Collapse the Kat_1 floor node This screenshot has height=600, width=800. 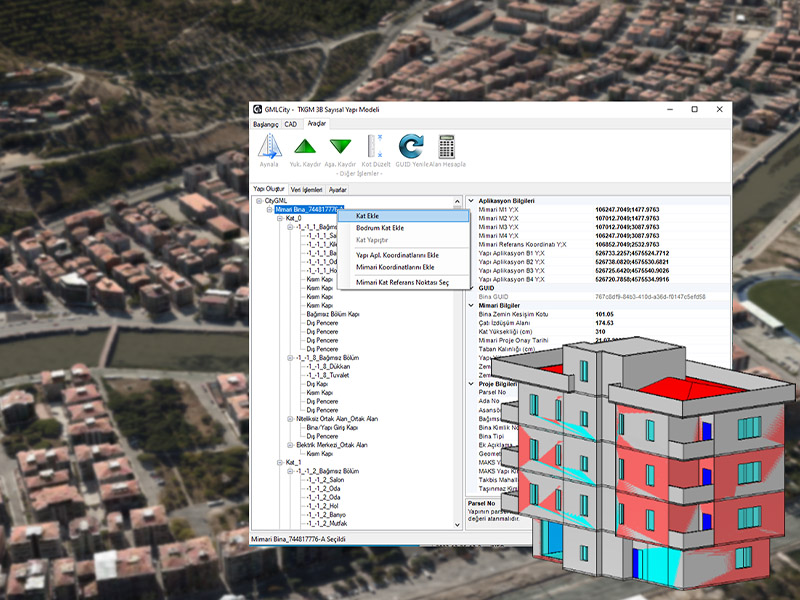[279, 463]
